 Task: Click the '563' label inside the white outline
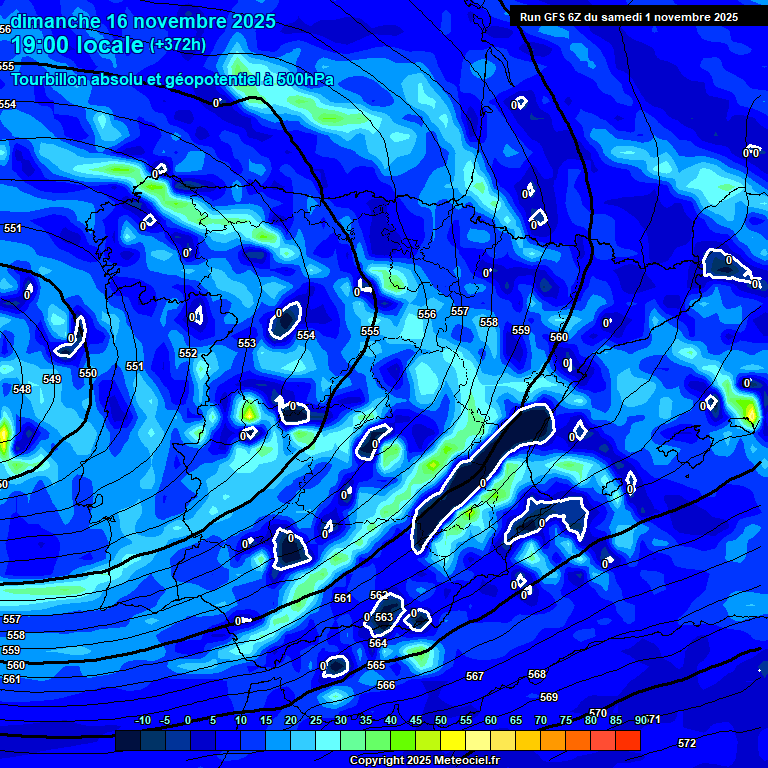coord(384,617)
